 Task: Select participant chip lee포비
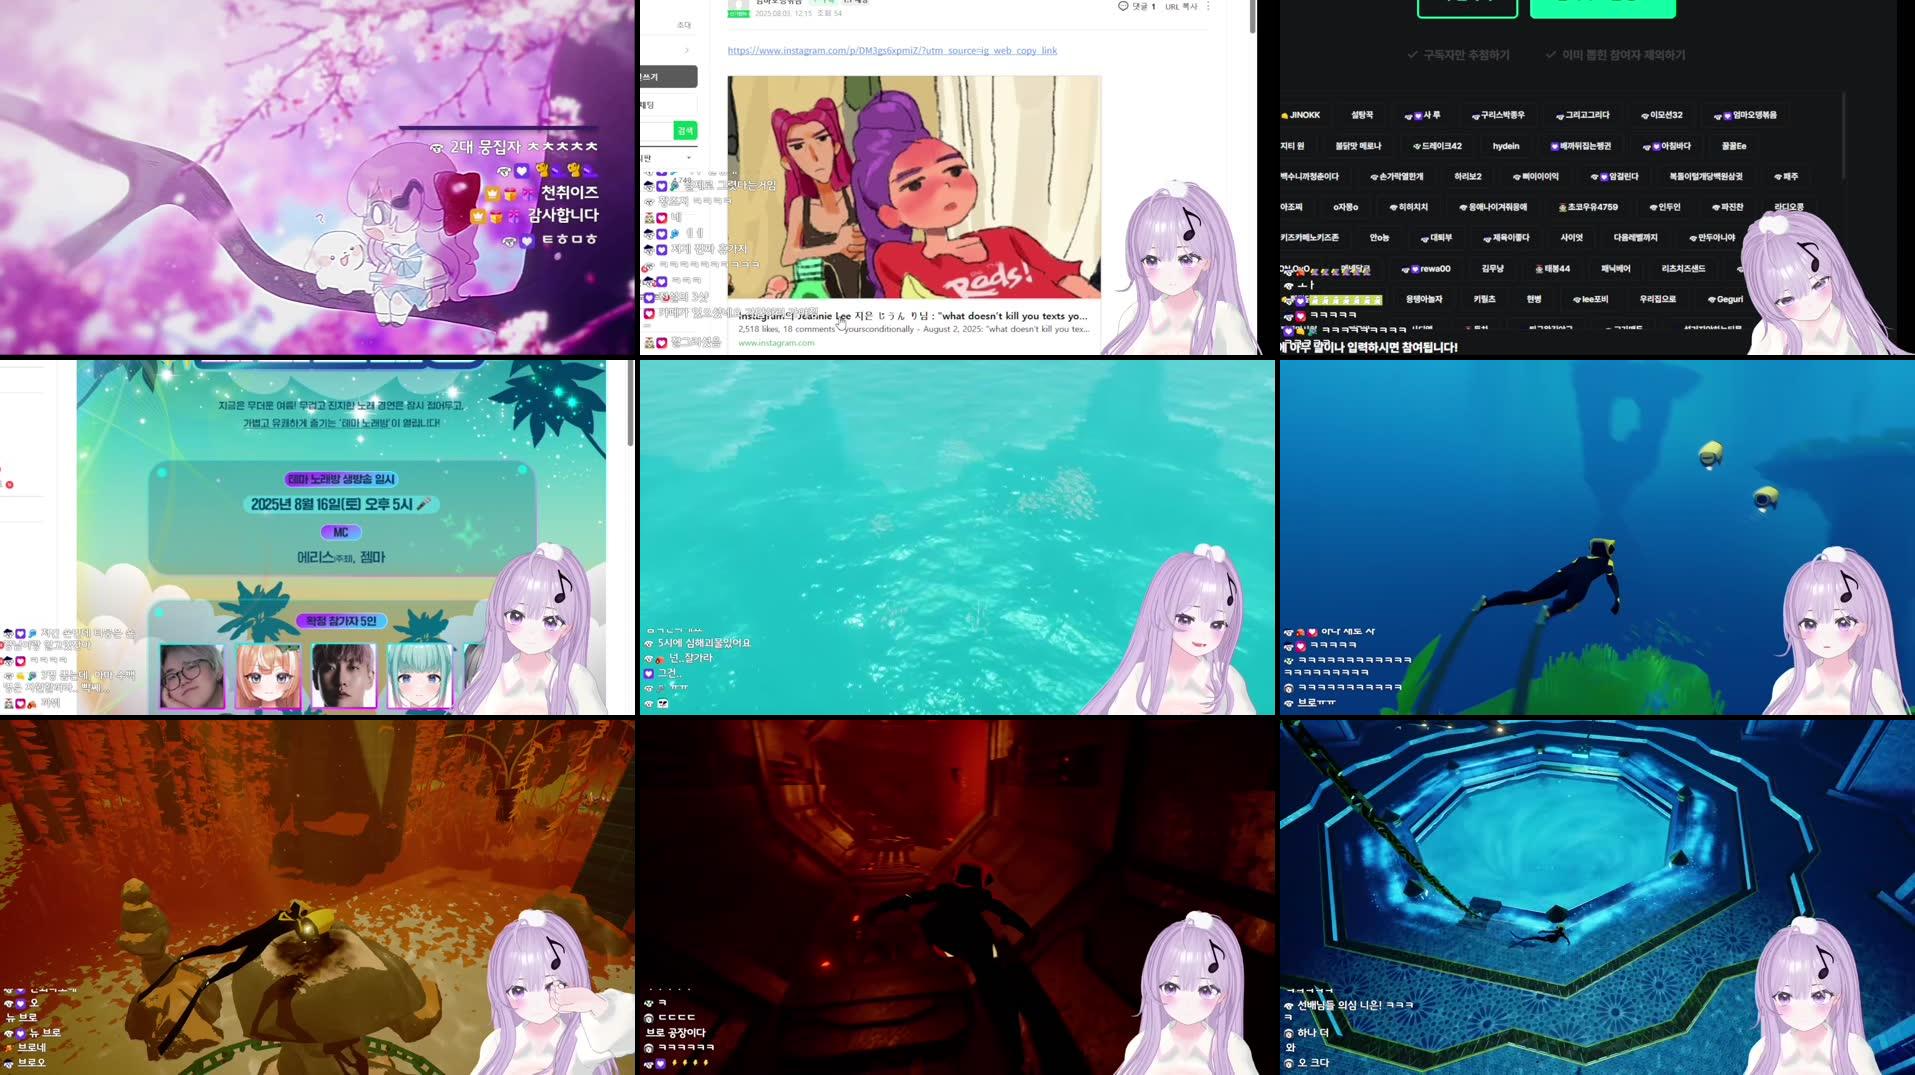point(1590,299)
